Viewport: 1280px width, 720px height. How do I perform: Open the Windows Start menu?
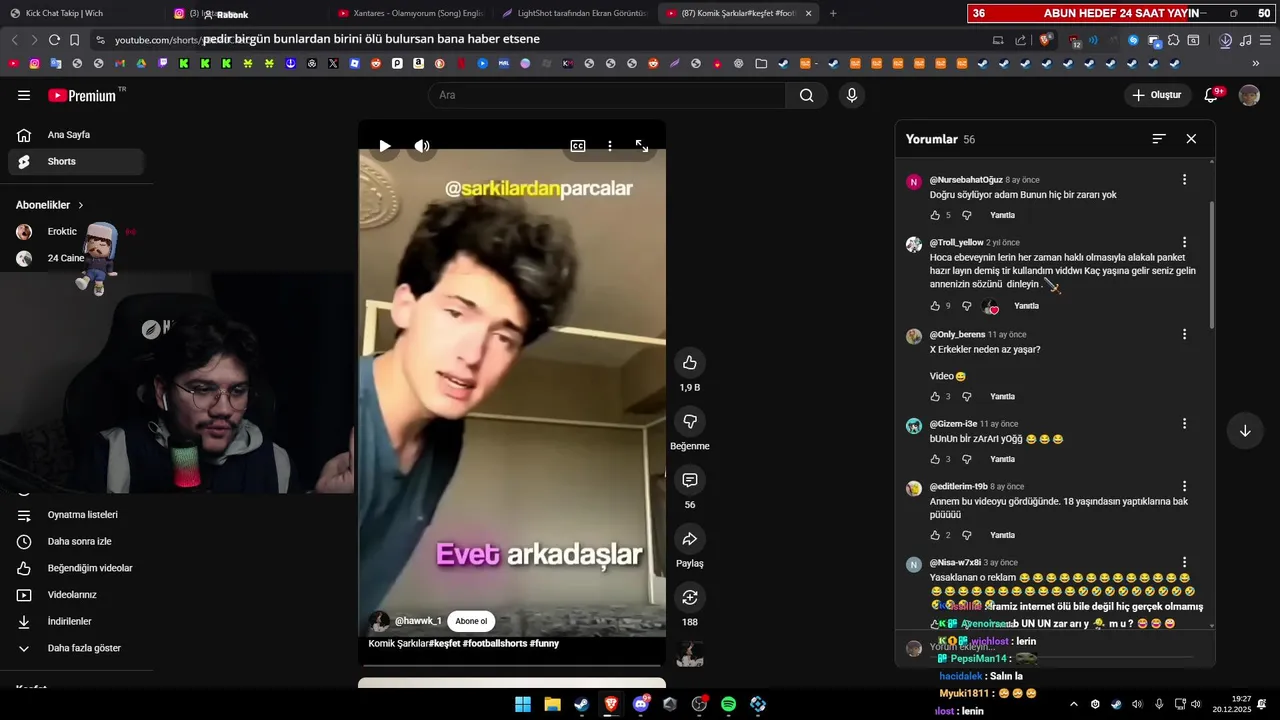pos(523,704)
